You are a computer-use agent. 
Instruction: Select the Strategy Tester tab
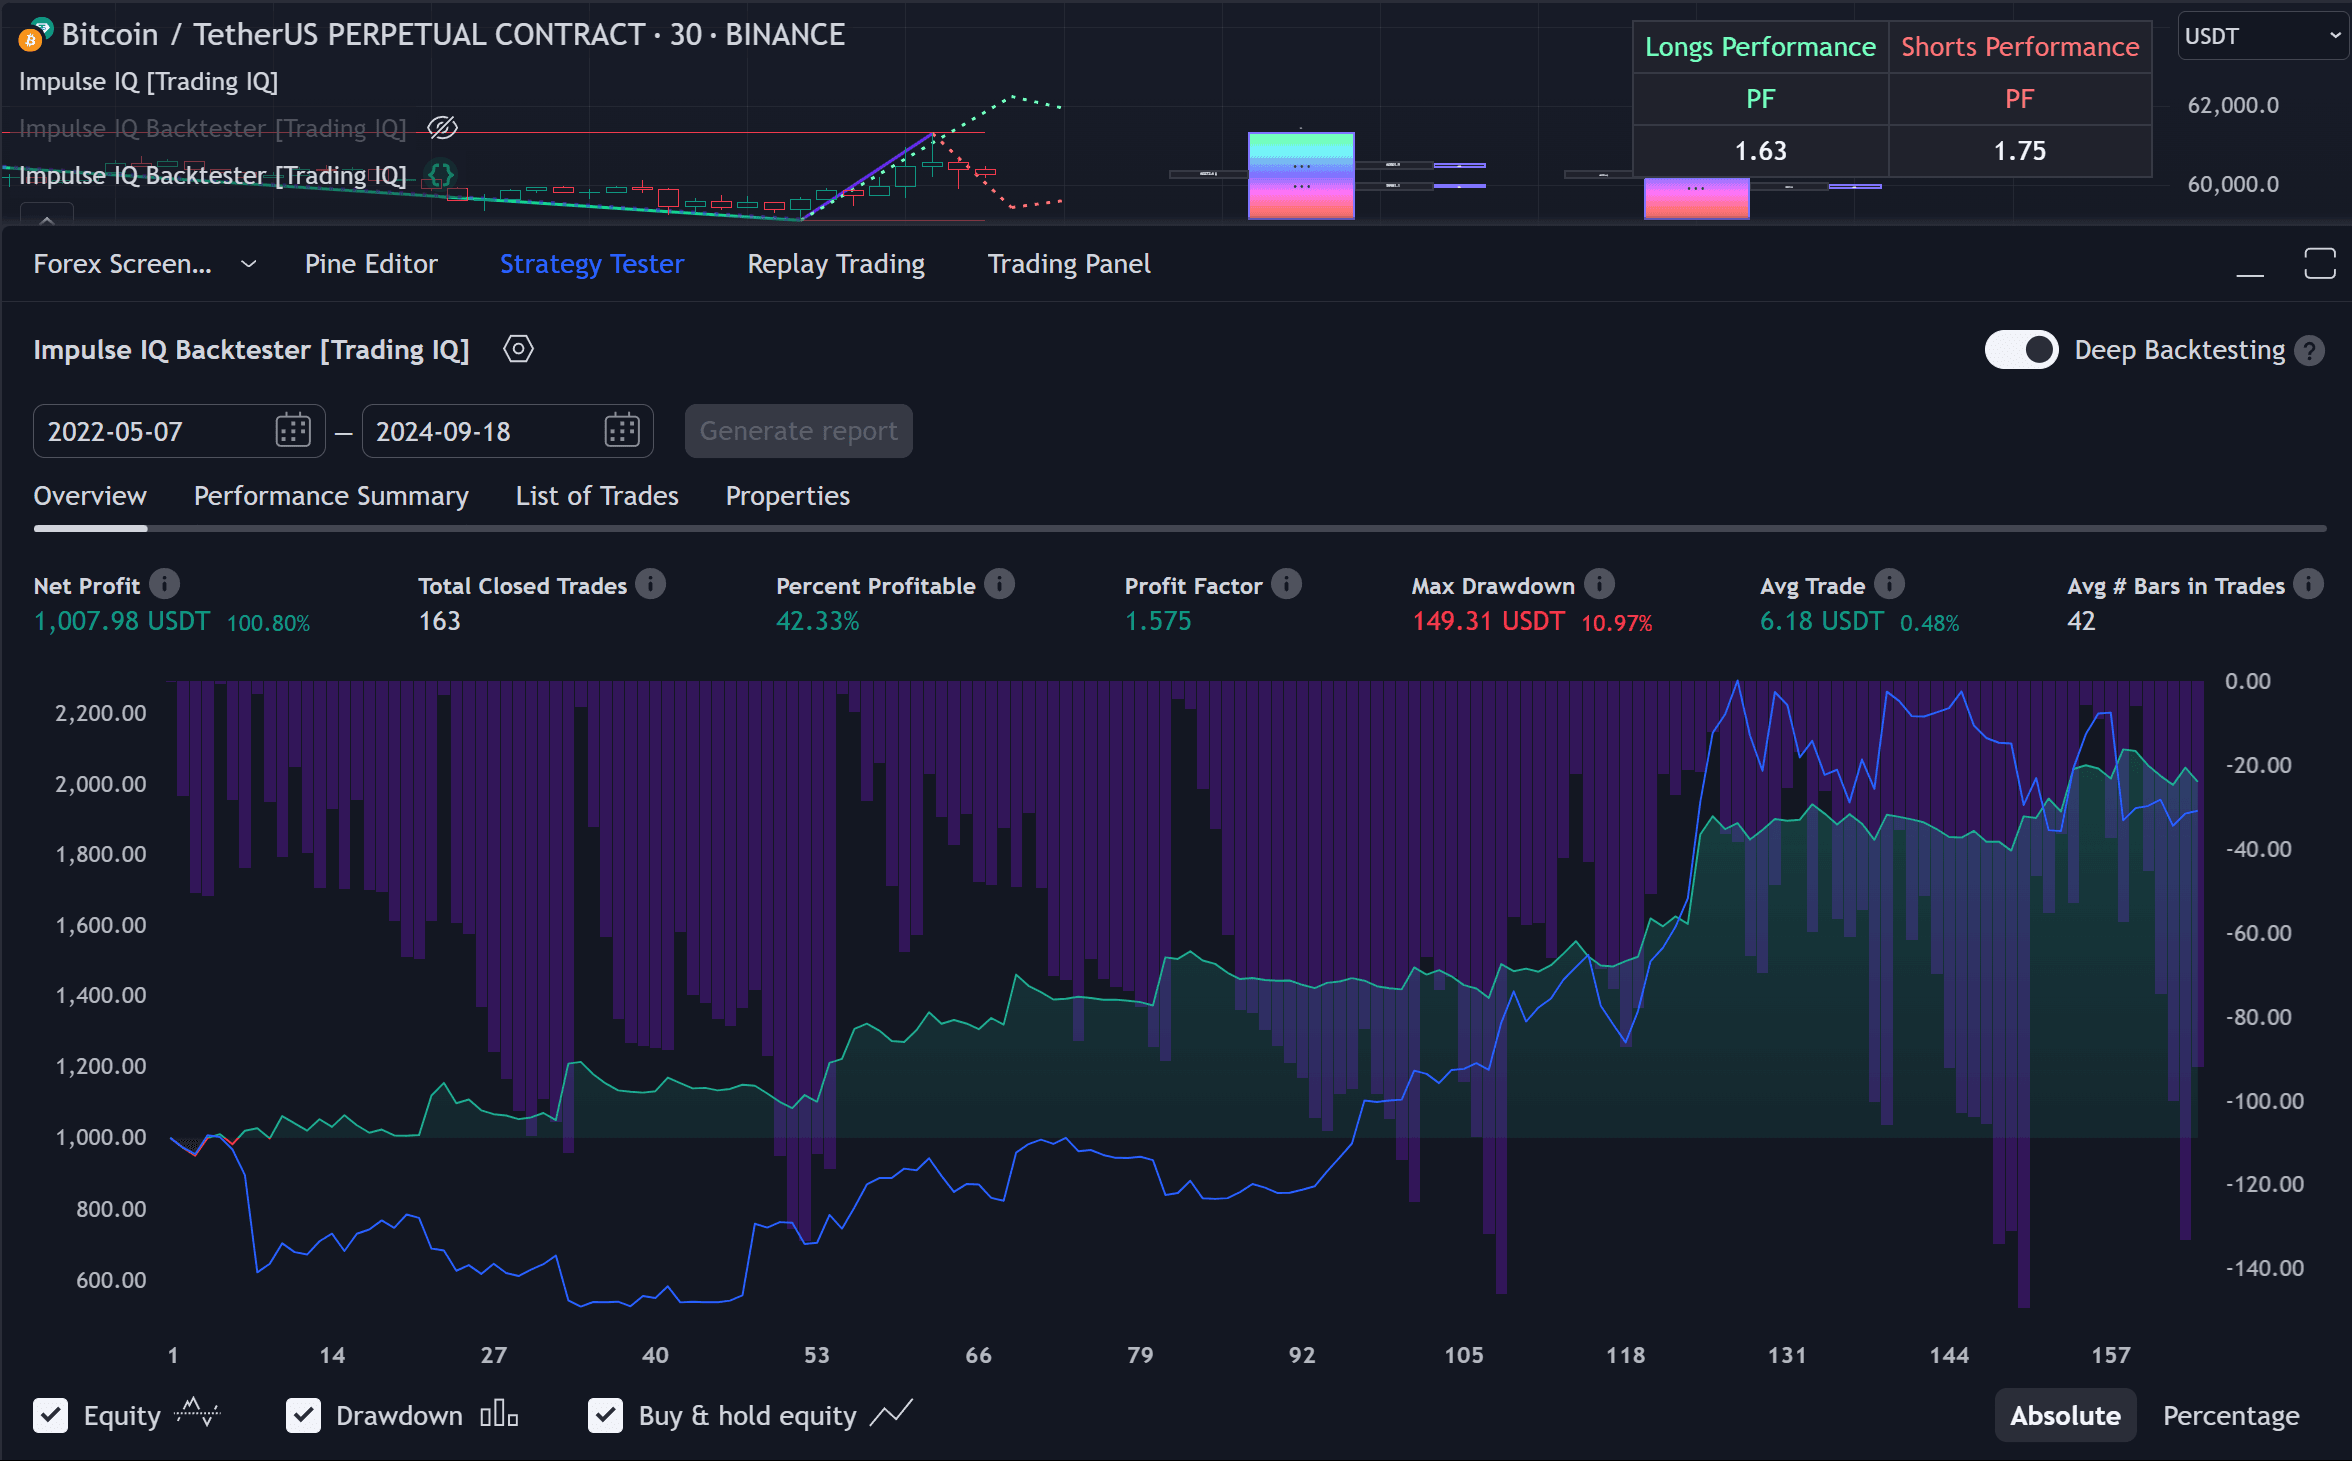592,264
